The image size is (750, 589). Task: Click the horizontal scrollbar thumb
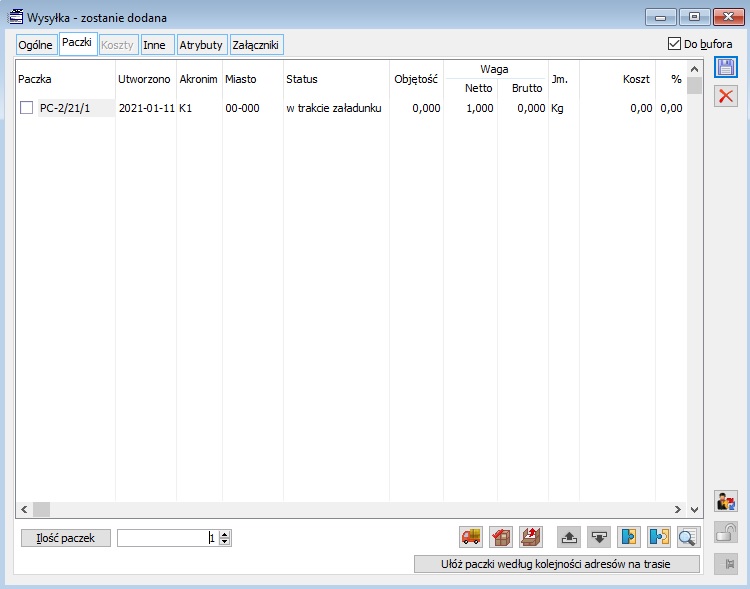[42, 510]
